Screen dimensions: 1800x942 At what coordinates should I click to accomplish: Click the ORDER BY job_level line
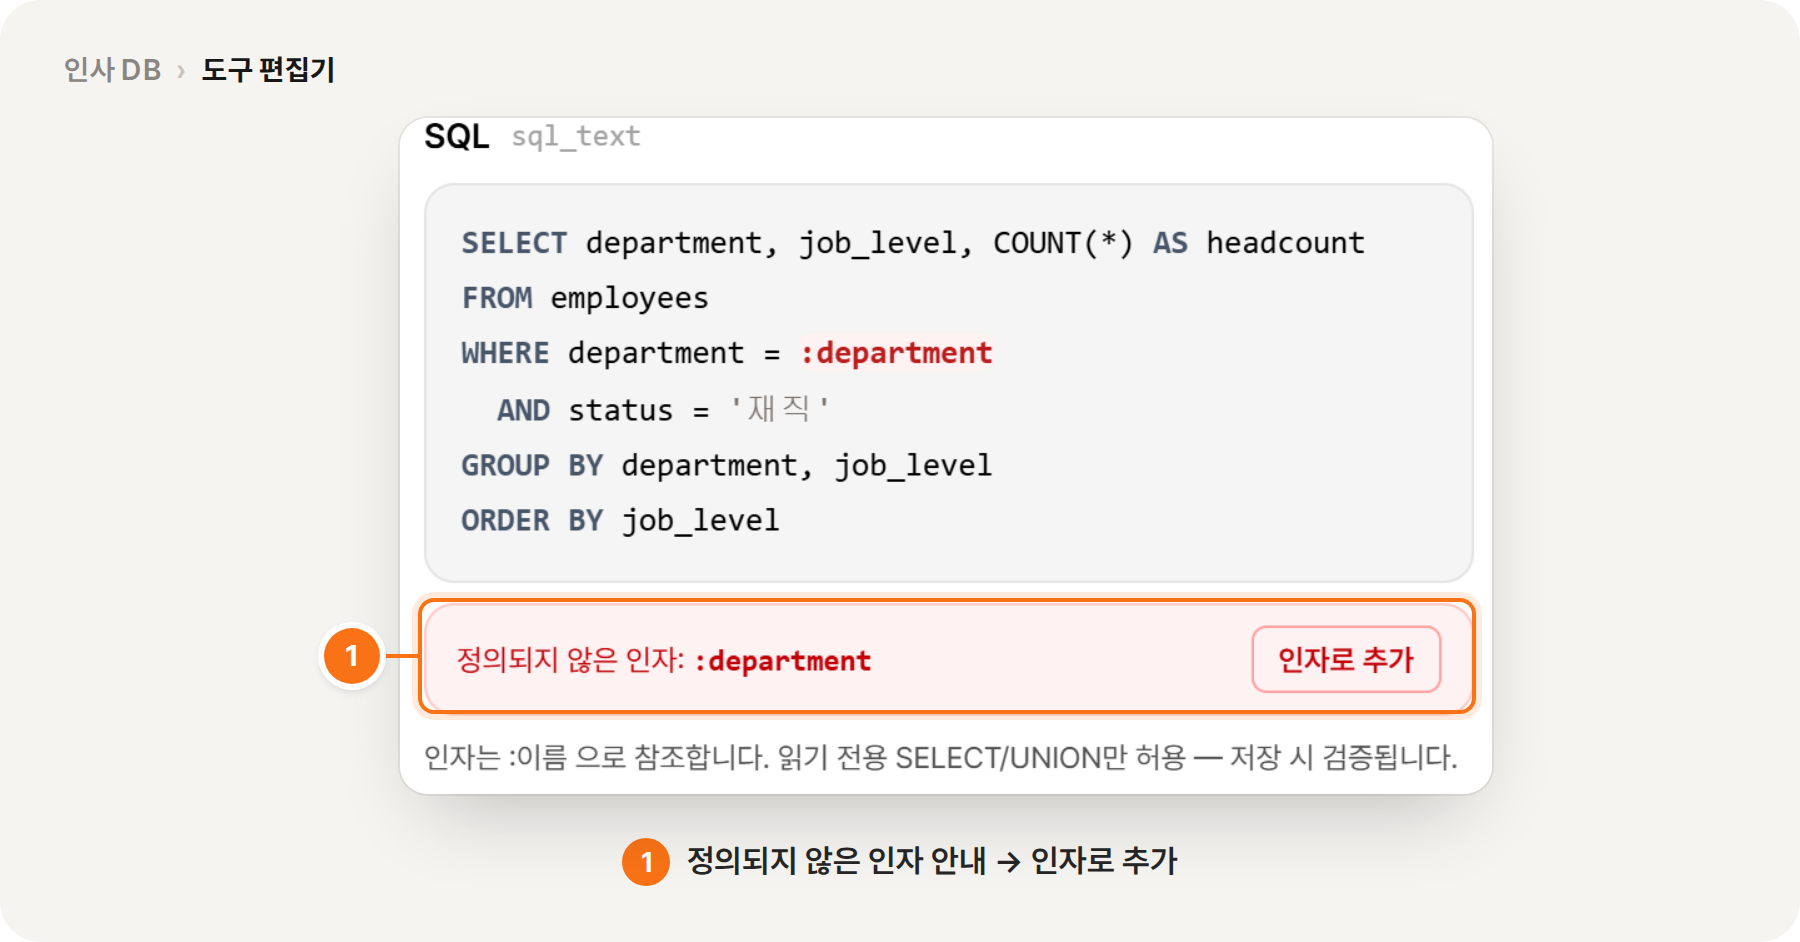[620, 521]
